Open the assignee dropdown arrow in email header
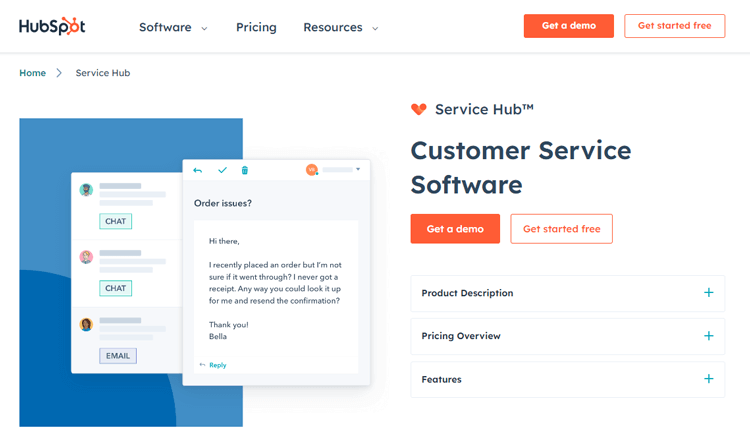 [x=358, y=169]
